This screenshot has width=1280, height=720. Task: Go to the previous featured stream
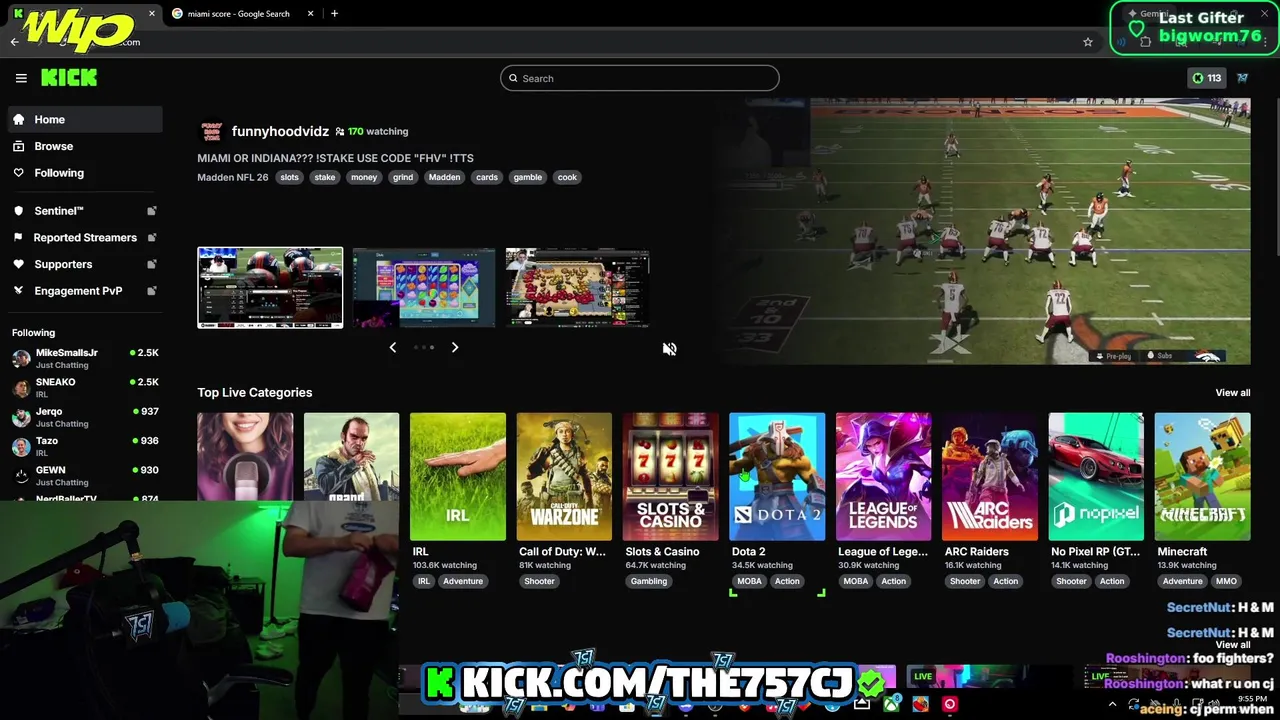[393, 347]
